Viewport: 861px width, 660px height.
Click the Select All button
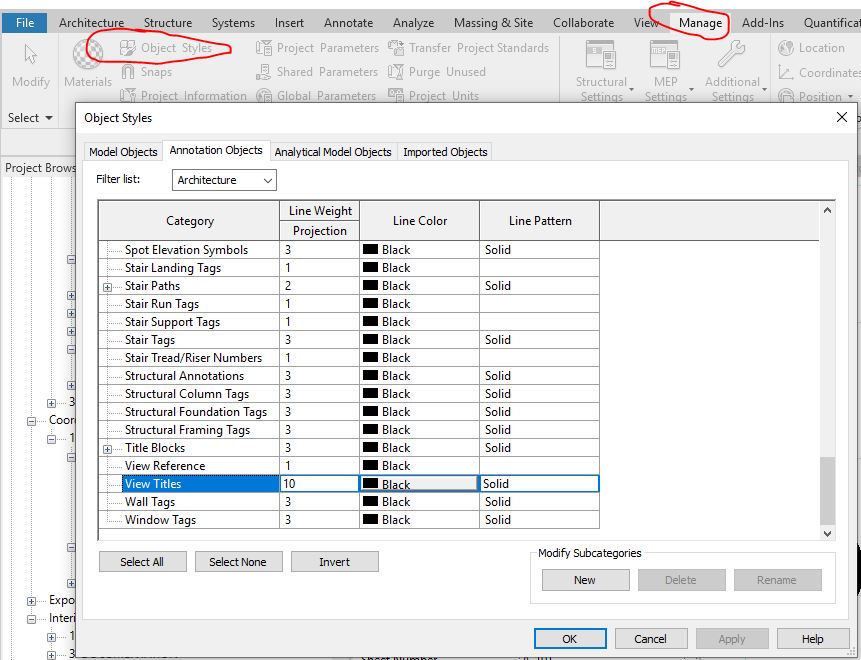[142, 561]
